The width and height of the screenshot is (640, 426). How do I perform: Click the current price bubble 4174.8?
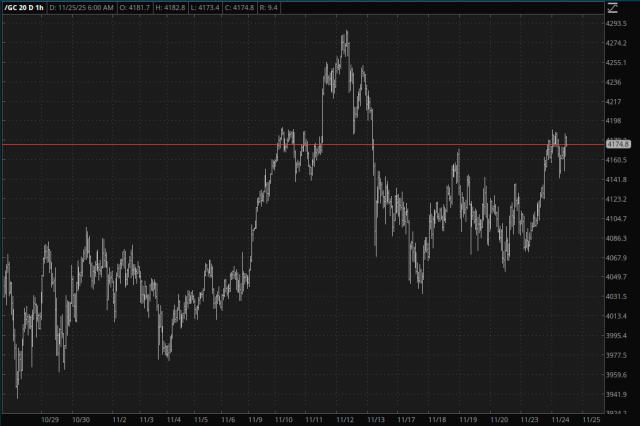(619, 145)
